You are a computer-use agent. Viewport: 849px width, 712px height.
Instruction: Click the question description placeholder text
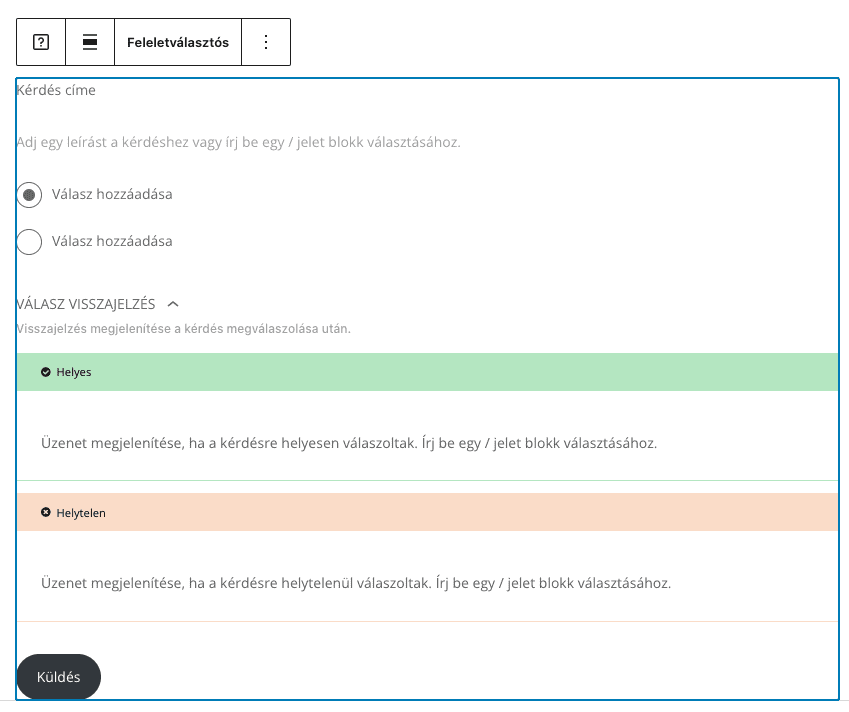238,142
